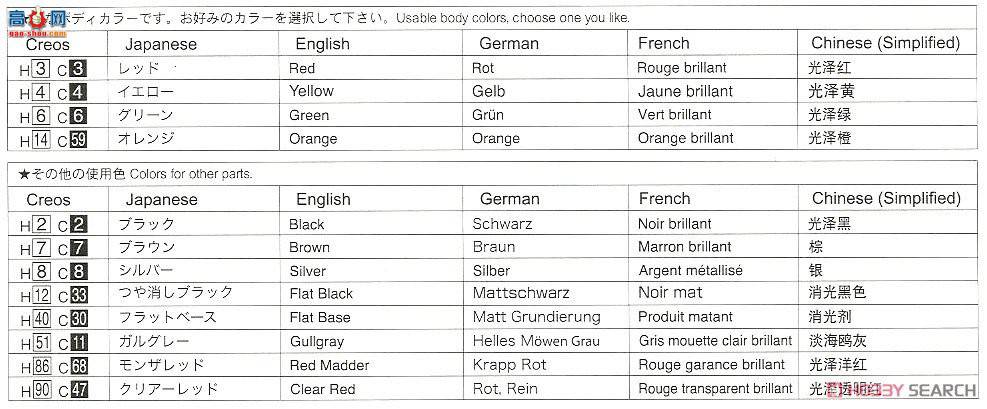
Task: Select the Krapp Rot German entry
Action: [510, 365]
